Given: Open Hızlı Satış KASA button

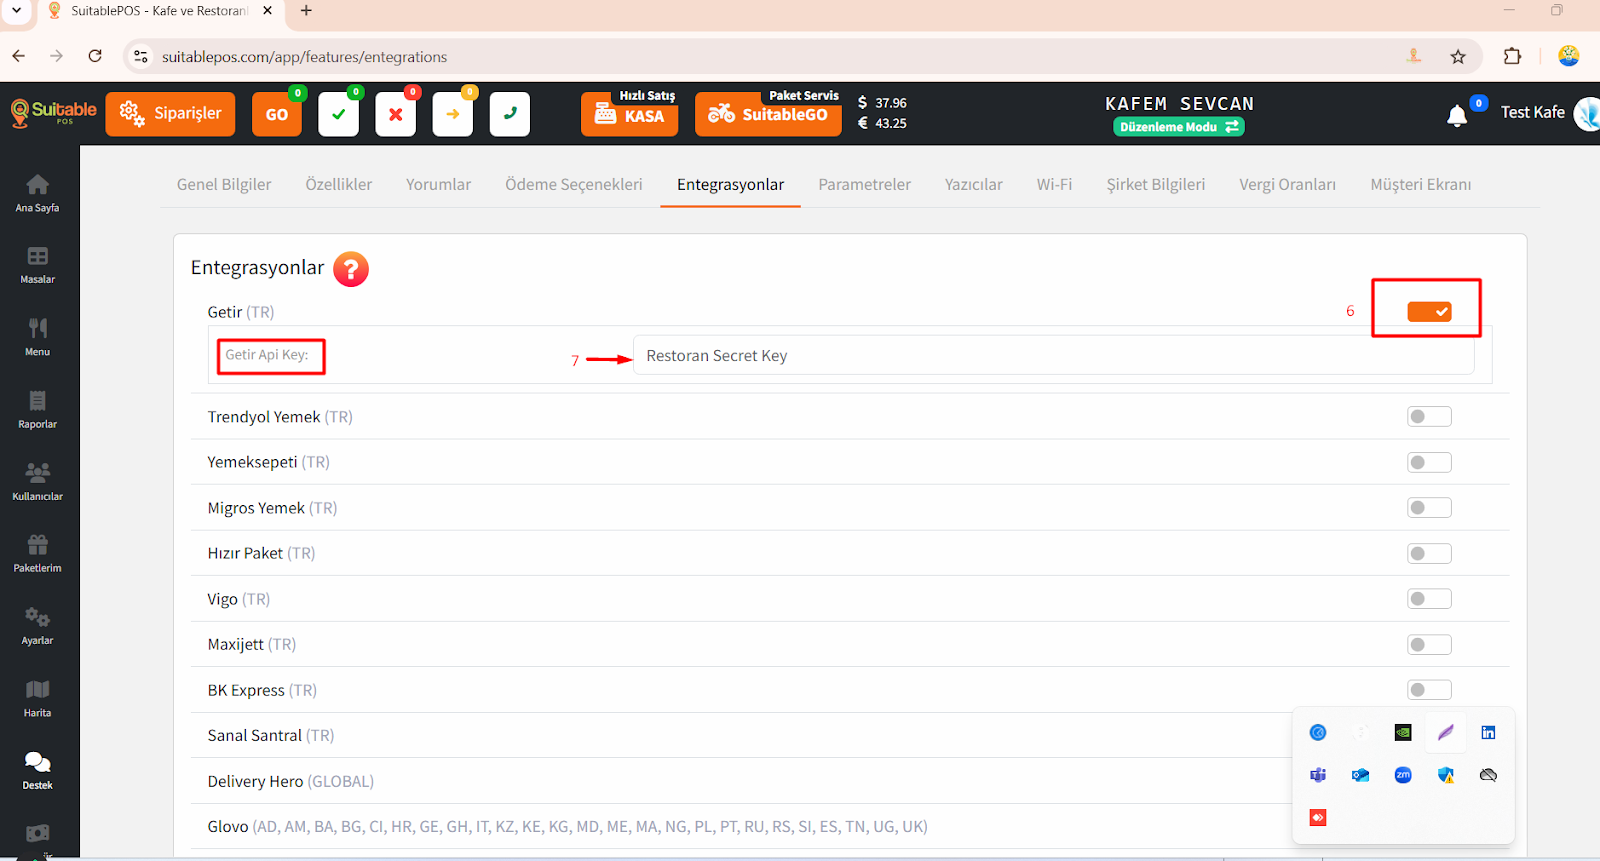Looking at the screenshot, I should tap(629, 114).
